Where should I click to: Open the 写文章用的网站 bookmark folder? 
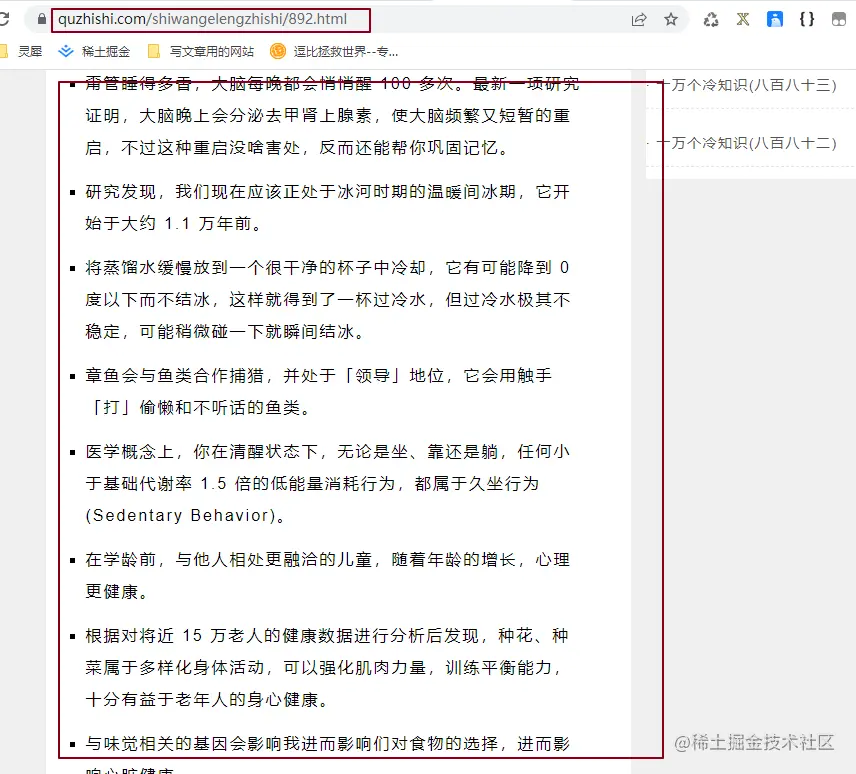201,51
